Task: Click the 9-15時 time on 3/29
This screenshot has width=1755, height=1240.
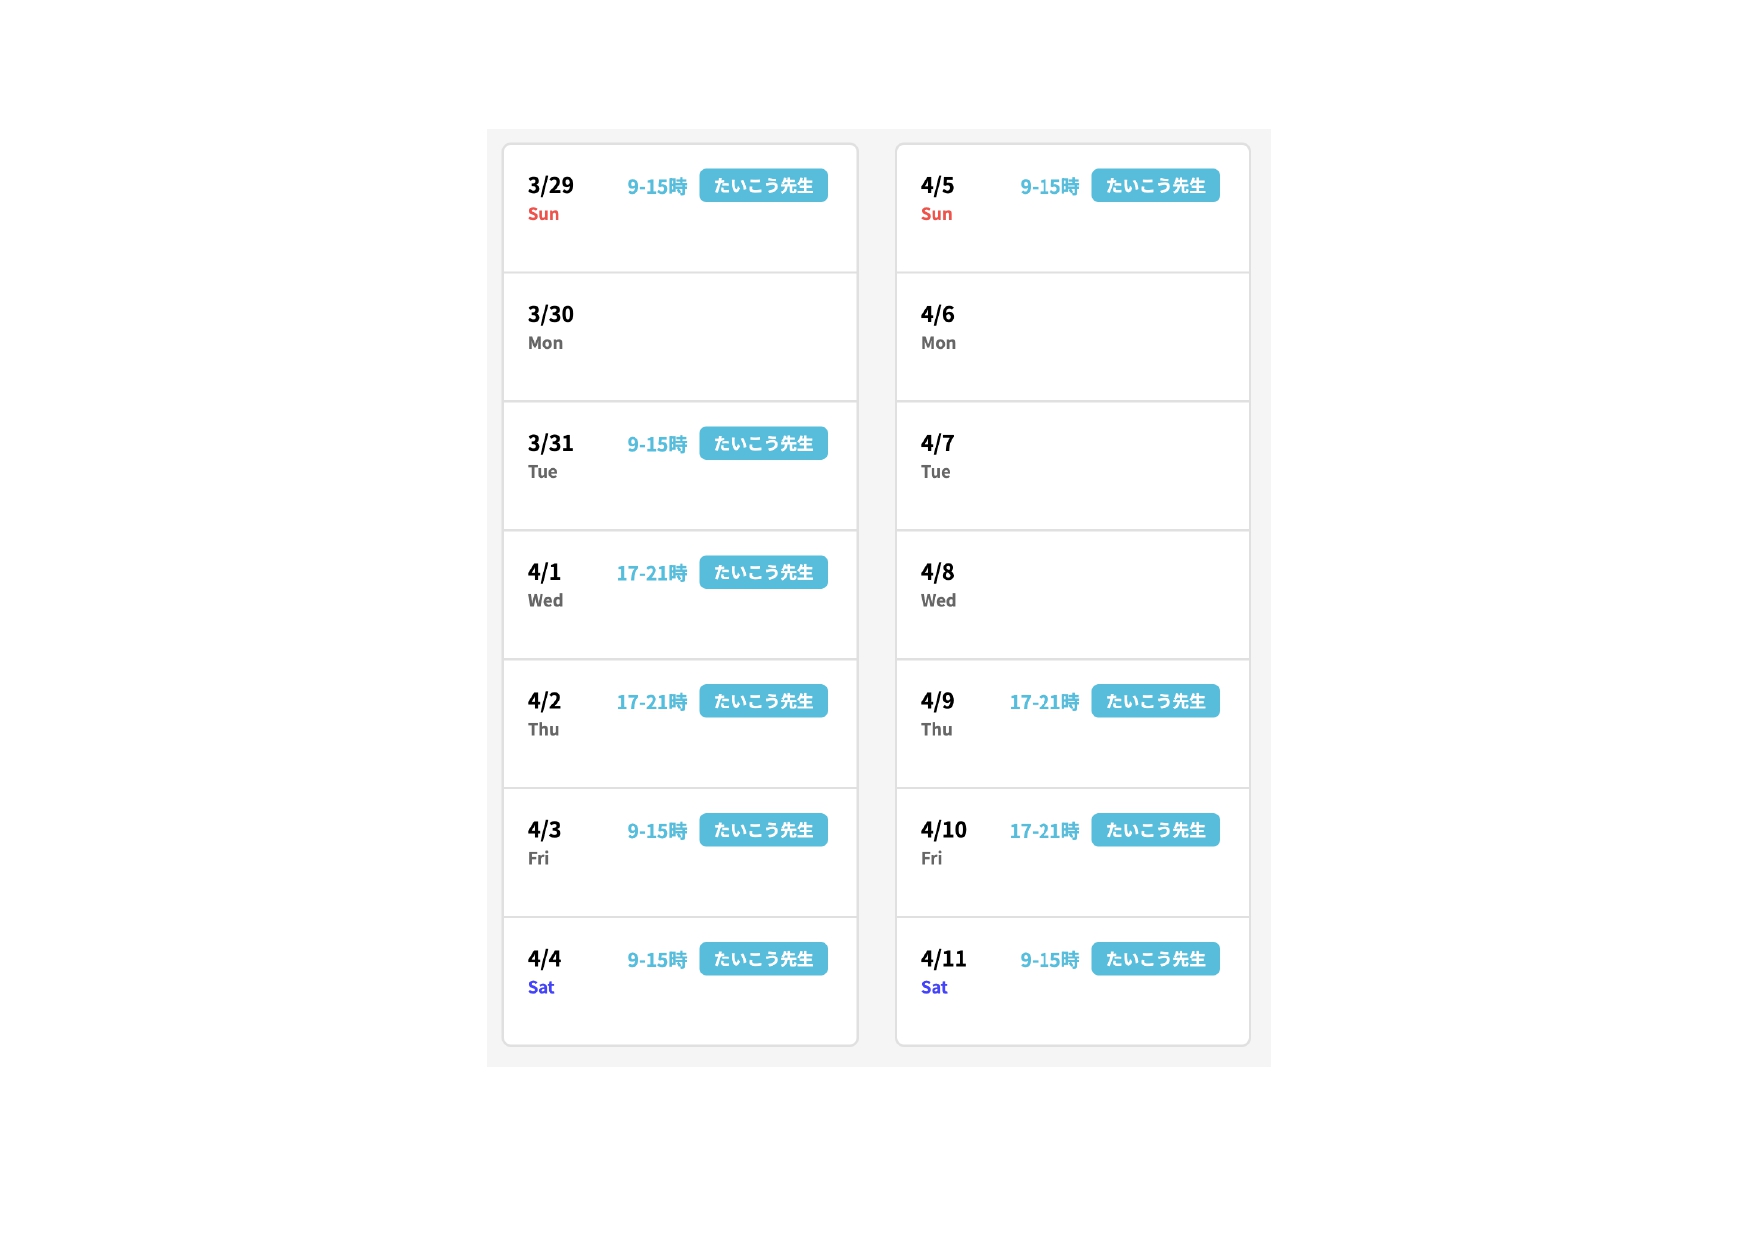Action: (657, 187)
